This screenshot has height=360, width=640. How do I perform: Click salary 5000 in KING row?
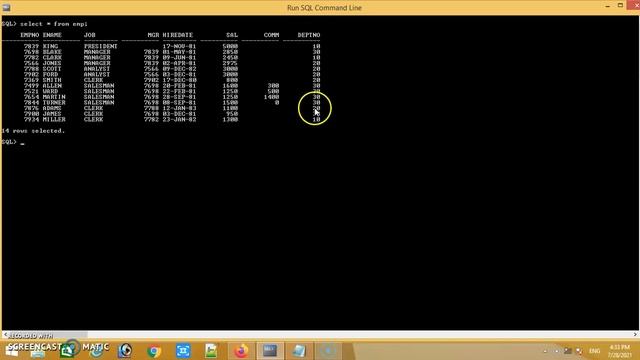pos(230,47)
